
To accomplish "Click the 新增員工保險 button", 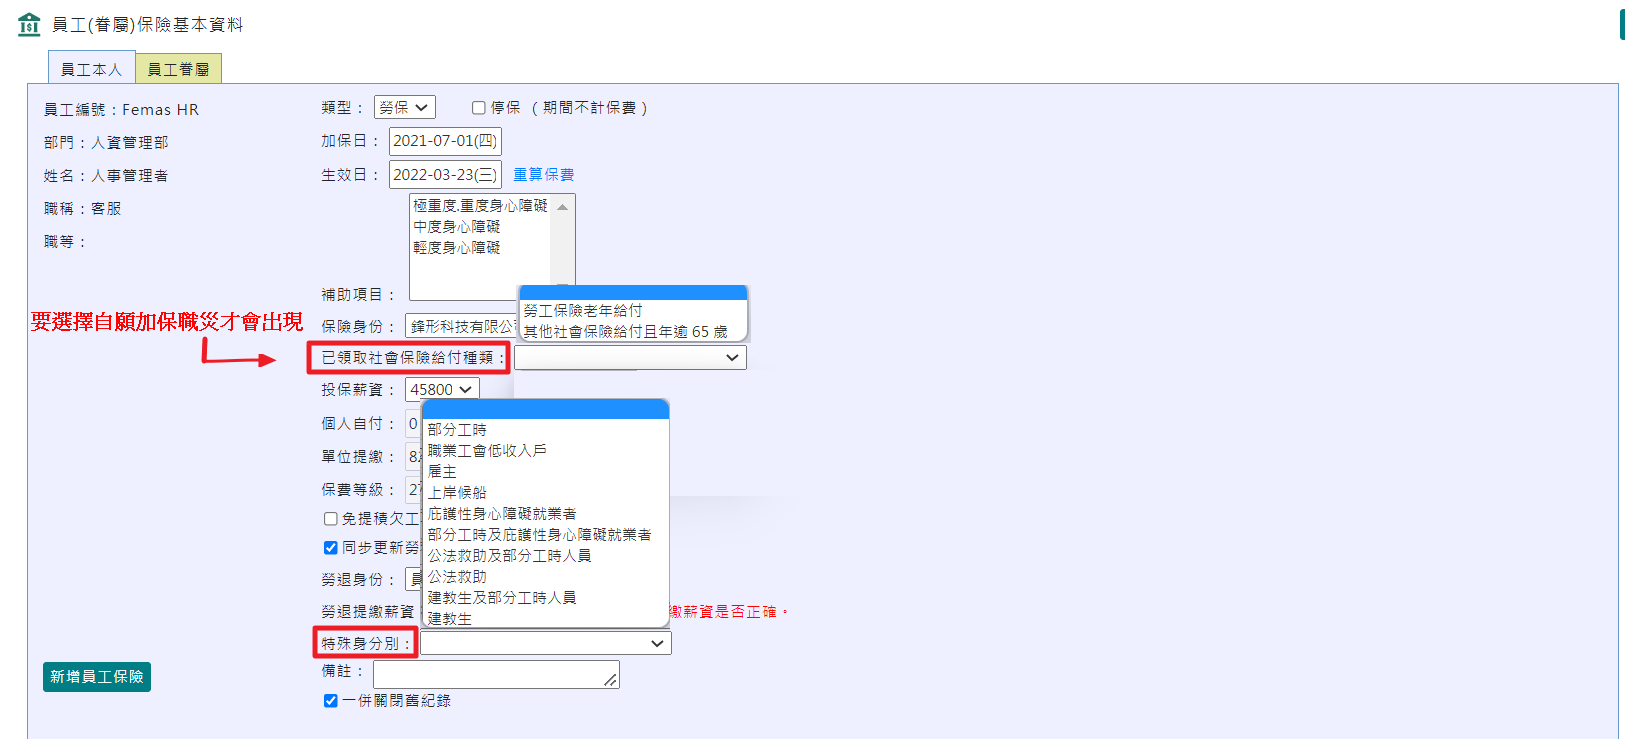I will [97, 677].
